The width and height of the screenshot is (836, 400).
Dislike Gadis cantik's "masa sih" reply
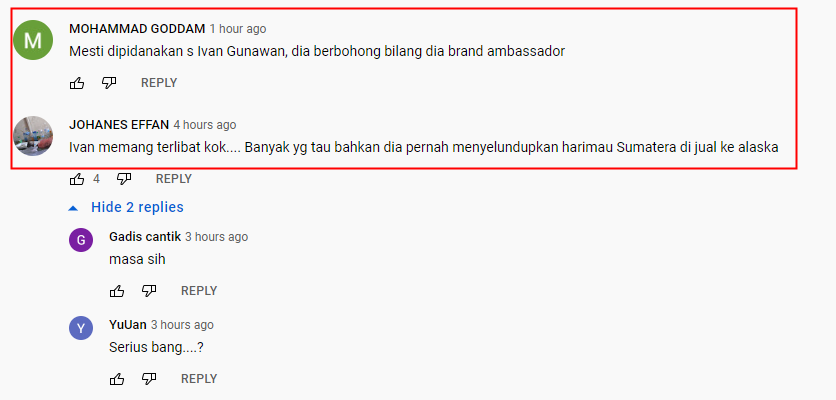(149, 291)
